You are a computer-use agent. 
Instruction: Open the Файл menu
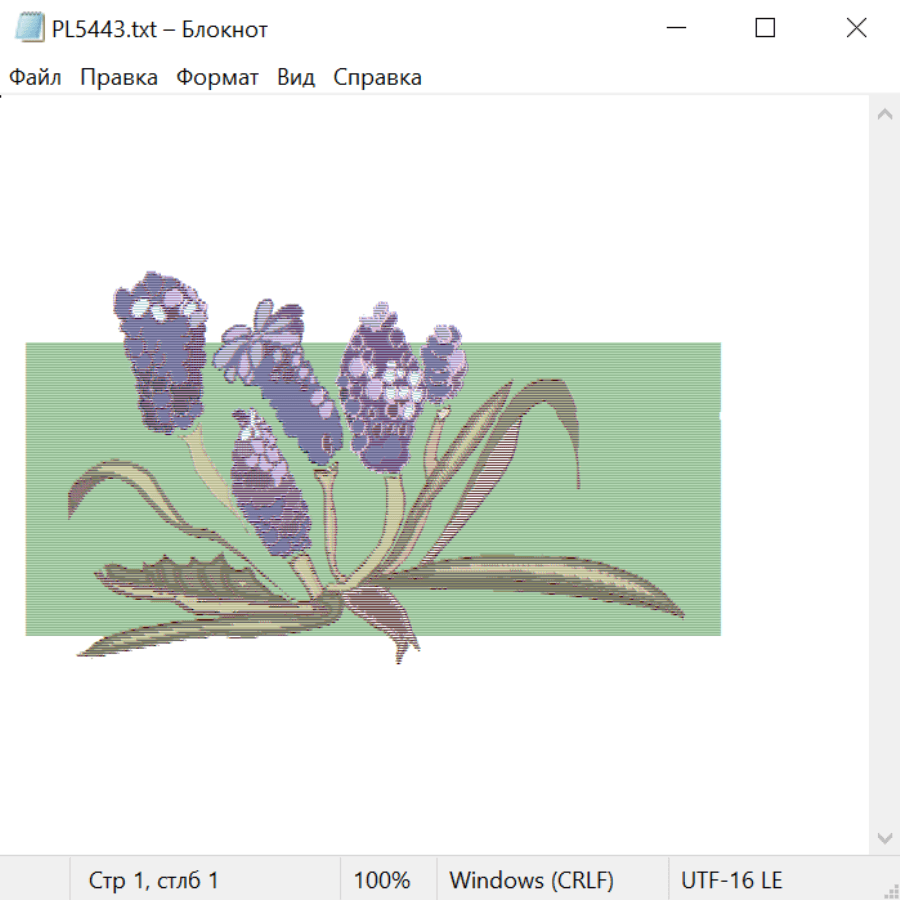point(35,77)
